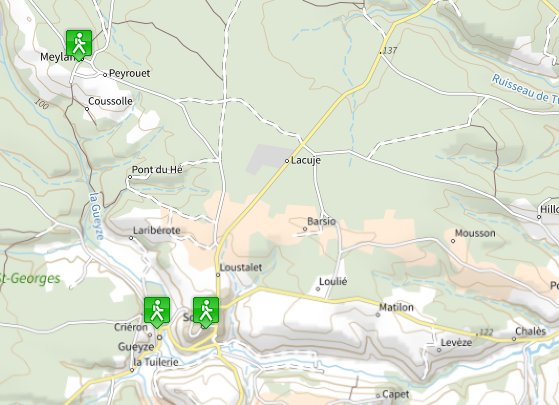Open the hiking marker below Loustalet
The image size is (559, 405).
click(x=206, y=312)
